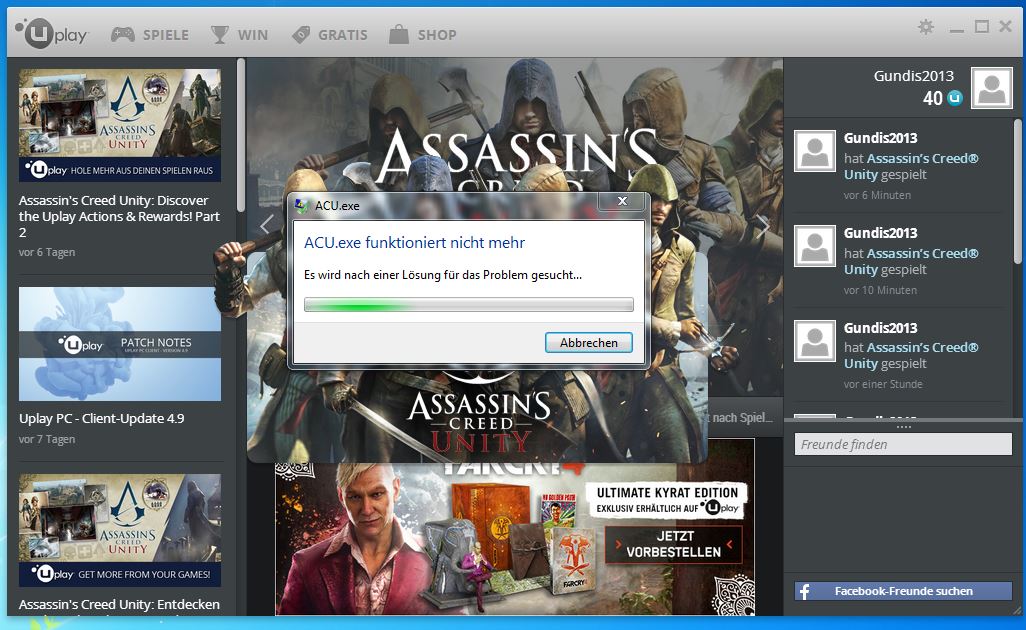Click 'vor 7 Tagen' timestamp in news
This screenshot has width=1026, height=630.
click(46, 440)
